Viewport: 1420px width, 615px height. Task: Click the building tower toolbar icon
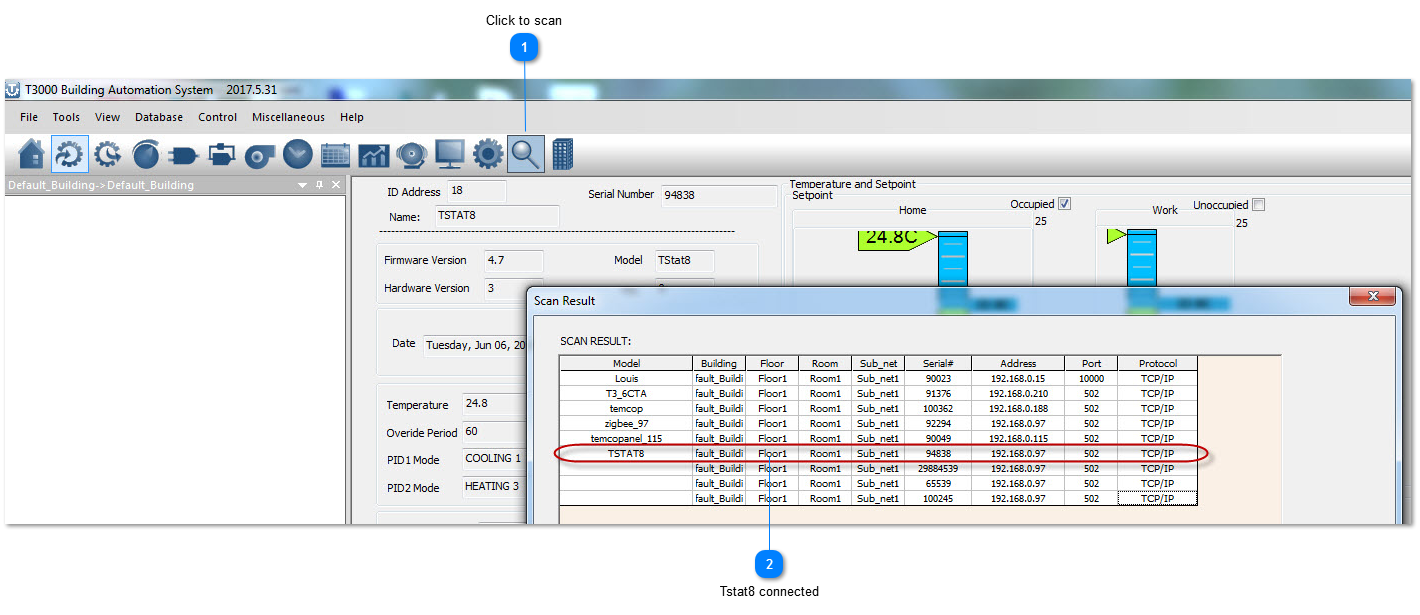point(563,154)
